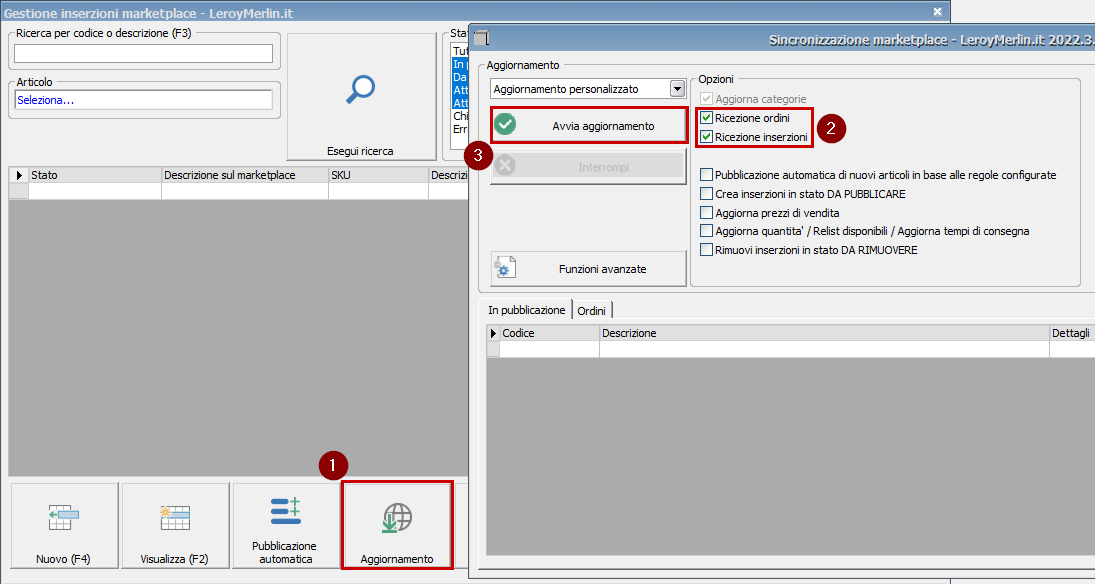
Task: Uncheck Ricezione inserzioni option
Action: point(707,137)
